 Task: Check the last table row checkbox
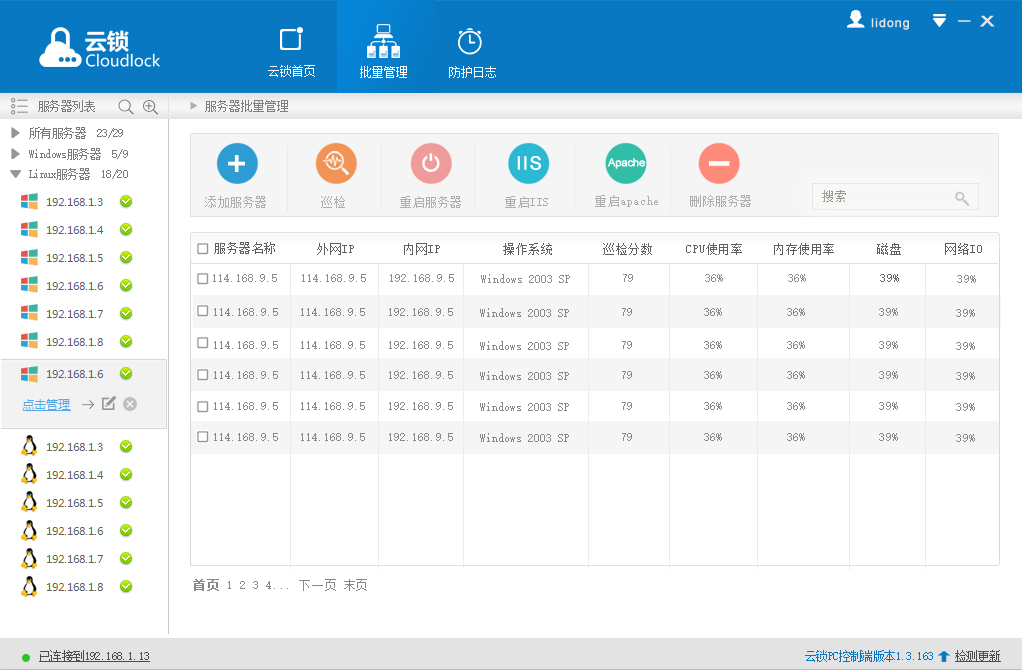pyautogui.click(x=203, y=437)
